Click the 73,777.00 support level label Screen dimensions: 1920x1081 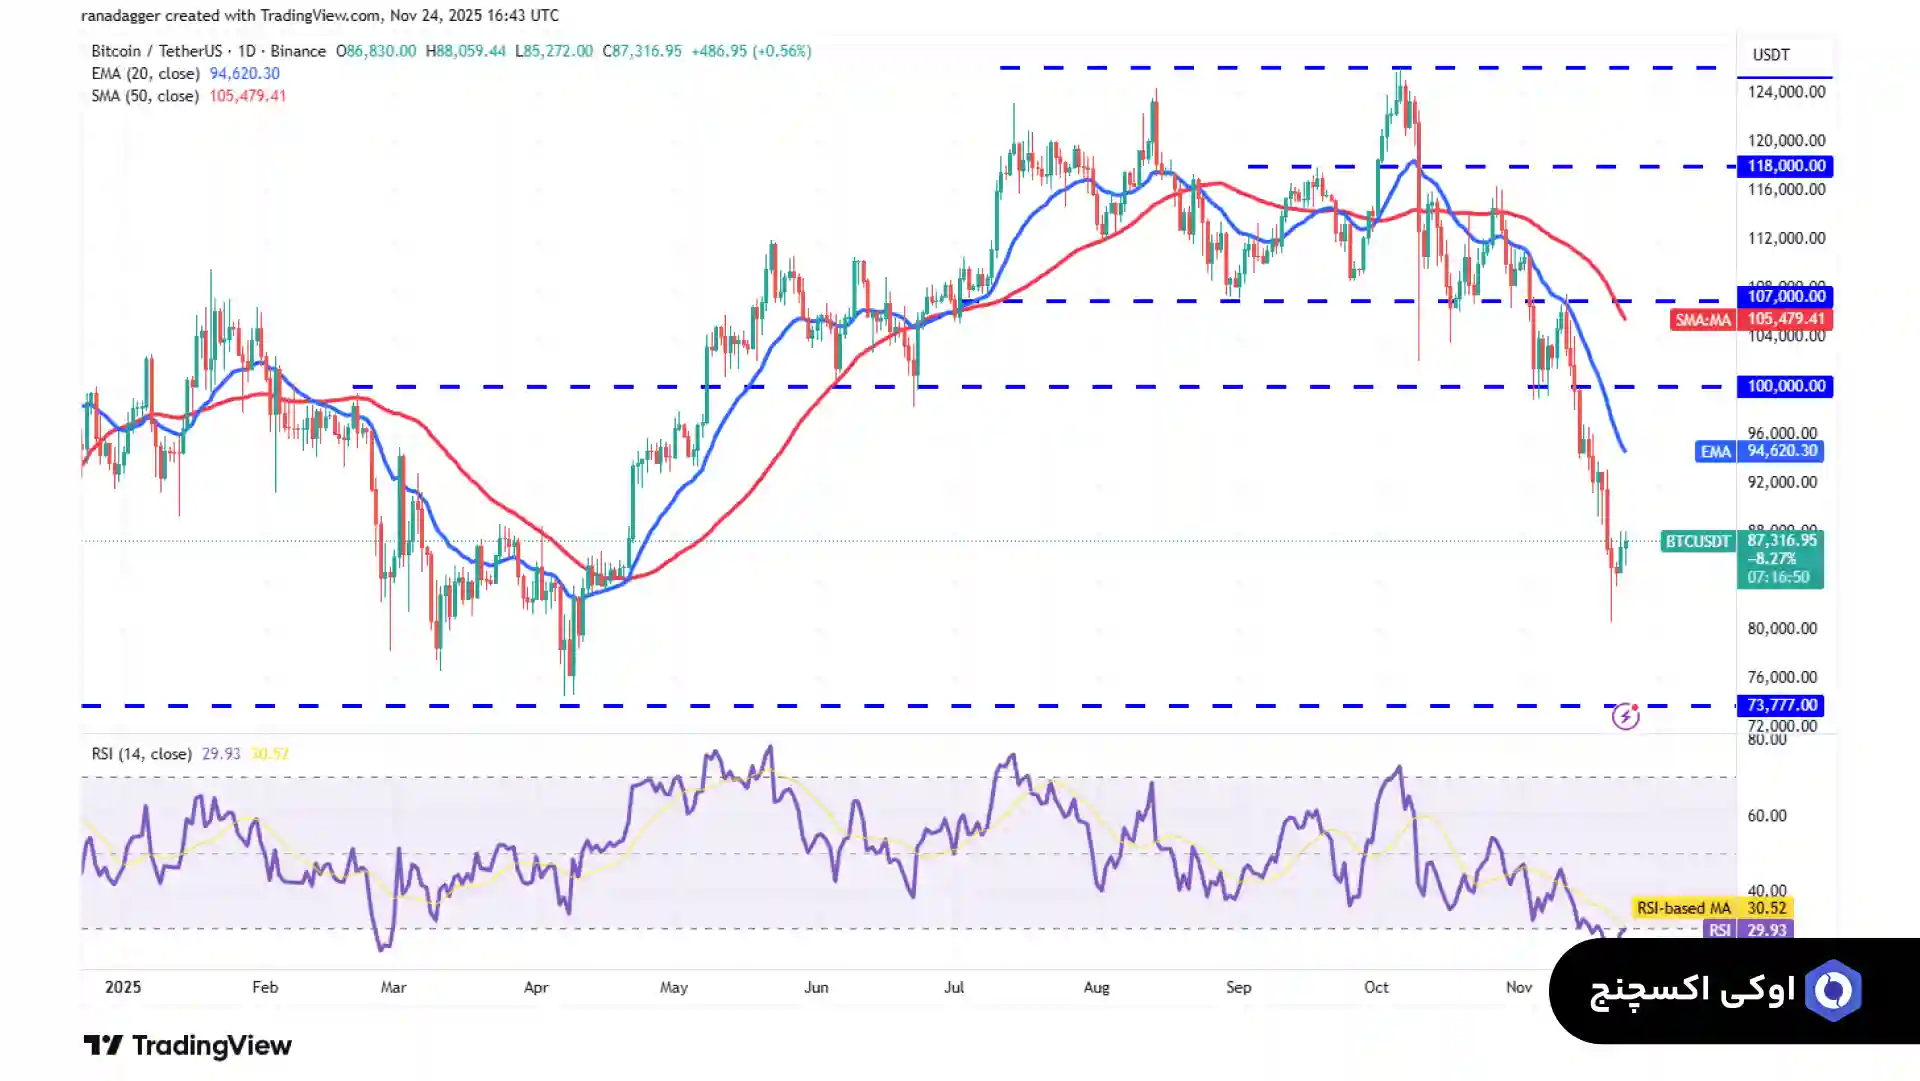1781,706
